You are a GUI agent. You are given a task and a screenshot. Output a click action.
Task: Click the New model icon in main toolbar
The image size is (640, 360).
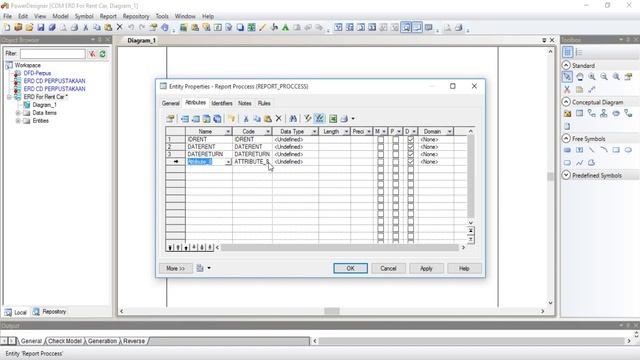pos(7,27)
